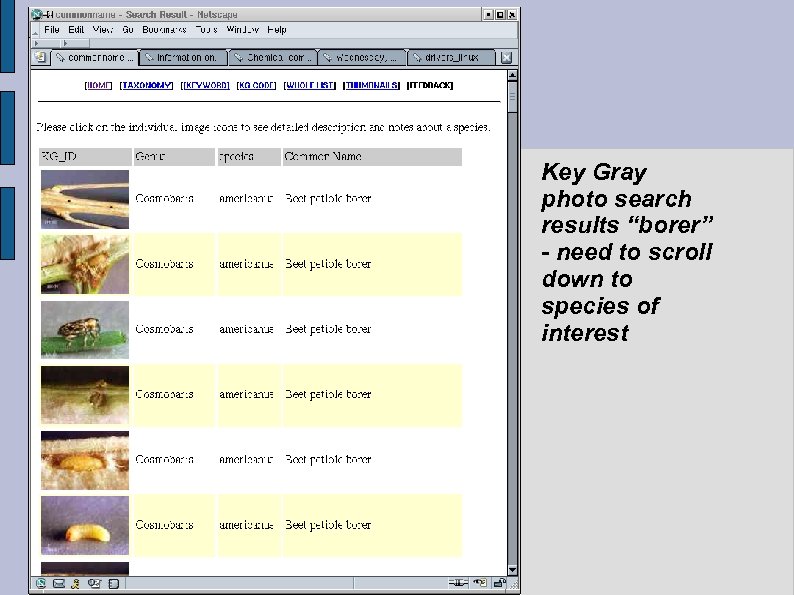Viewport: 794px width, 595px height.
Task: Follow the FEEDBACK link
Action: coord(430,86)
